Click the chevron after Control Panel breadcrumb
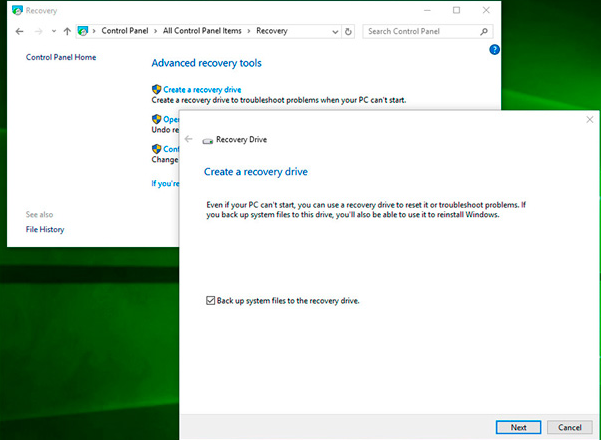 click(157, 31)
